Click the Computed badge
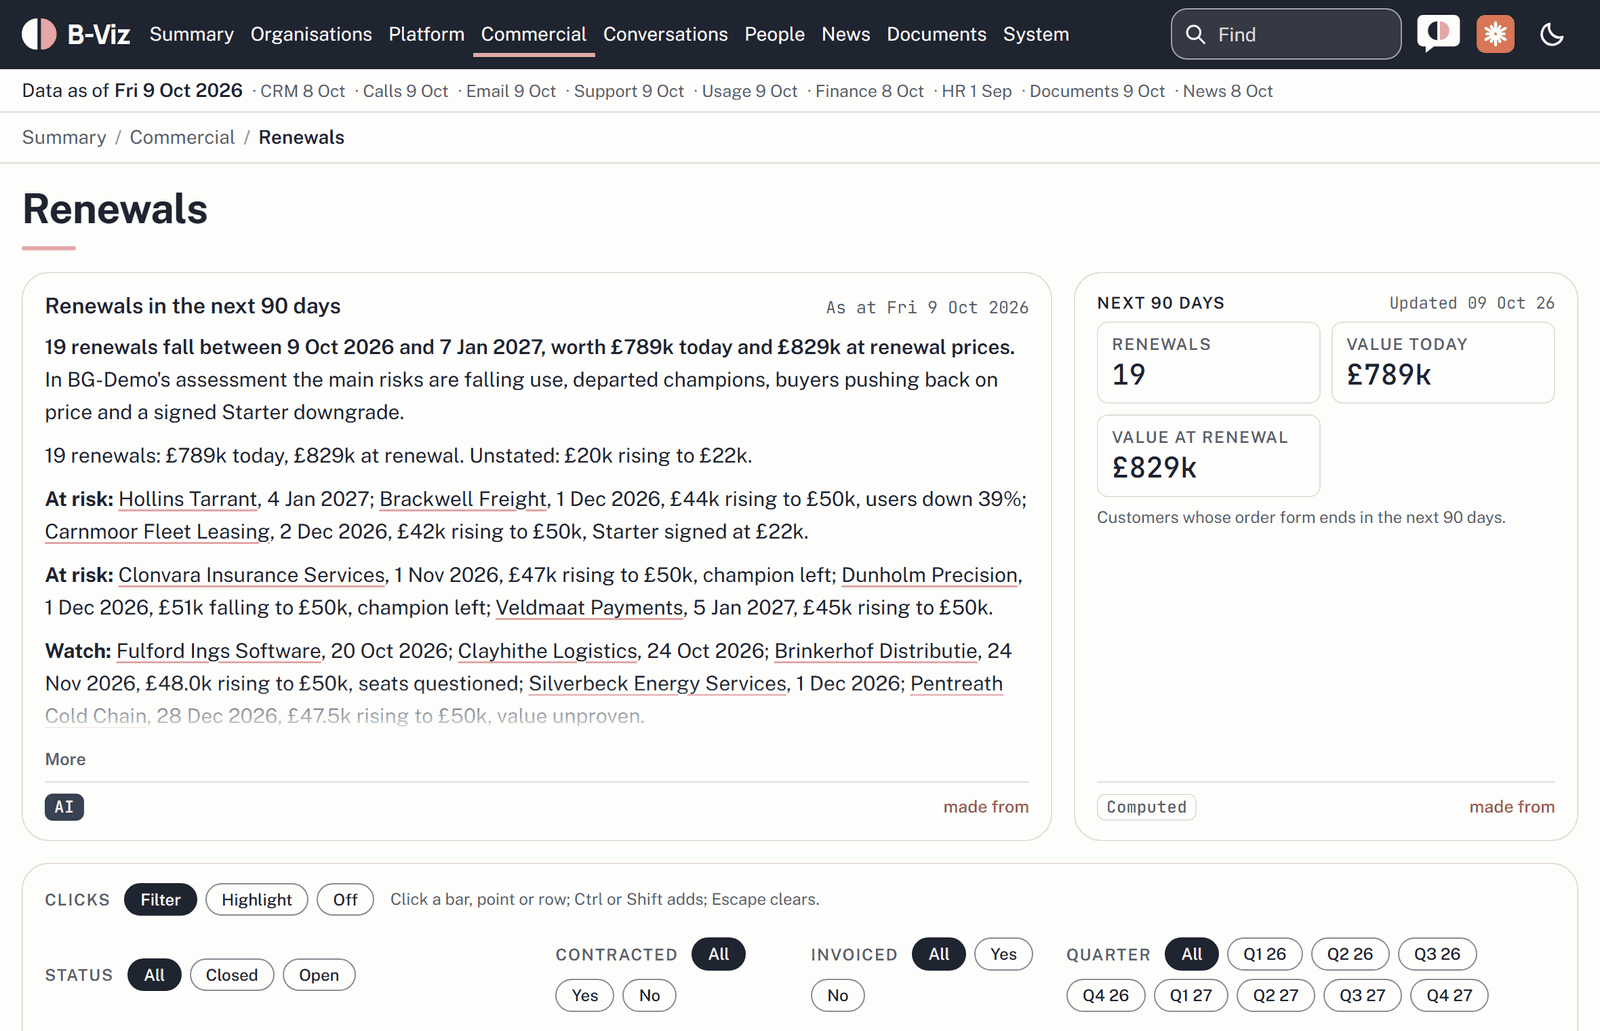The width and height of the screenshot is (1600, 1031). [1147, 807]
